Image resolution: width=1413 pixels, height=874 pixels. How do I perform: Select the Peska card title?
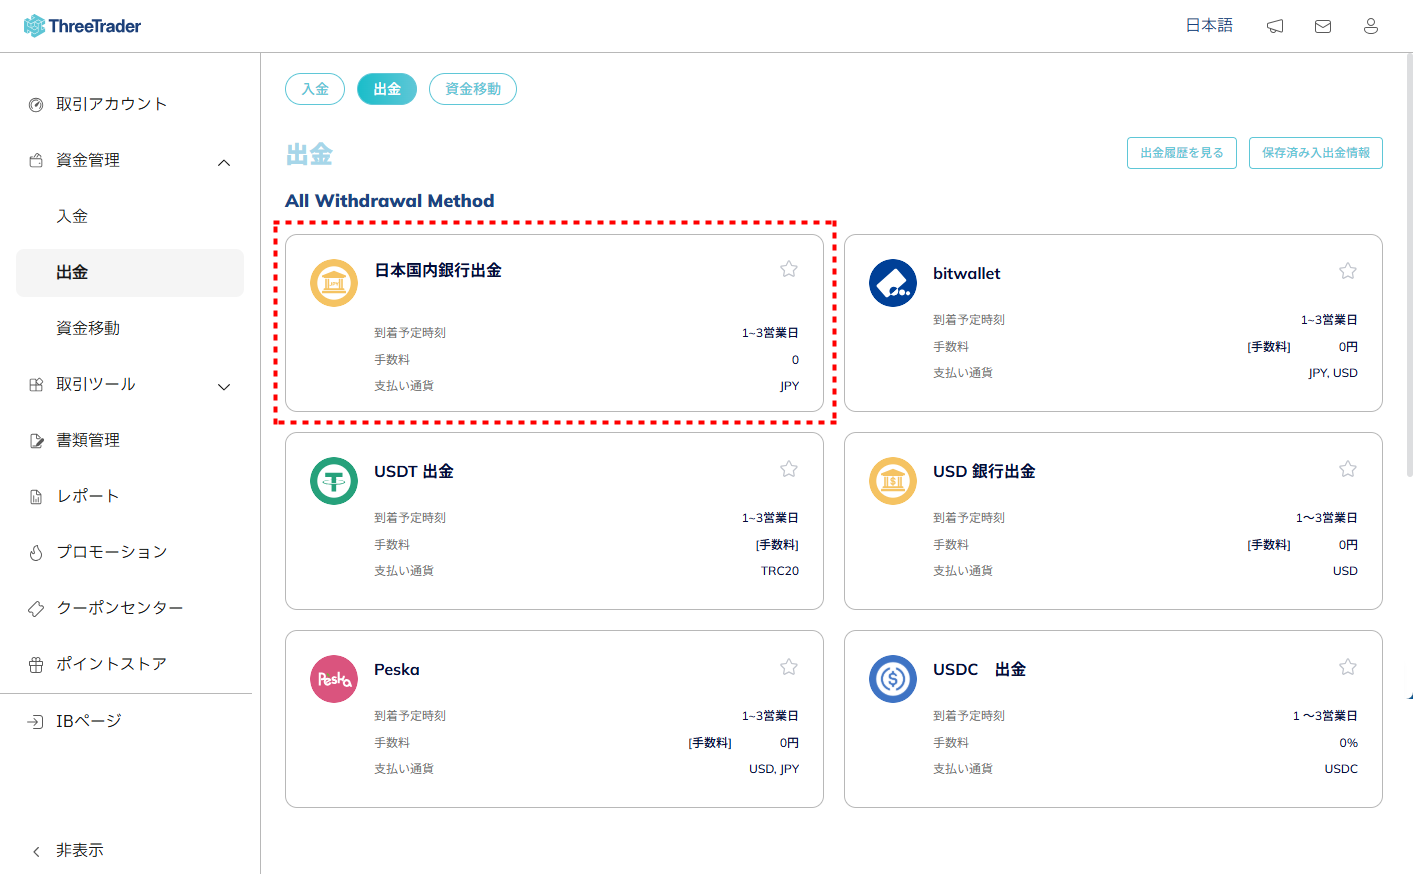point(397,670)
